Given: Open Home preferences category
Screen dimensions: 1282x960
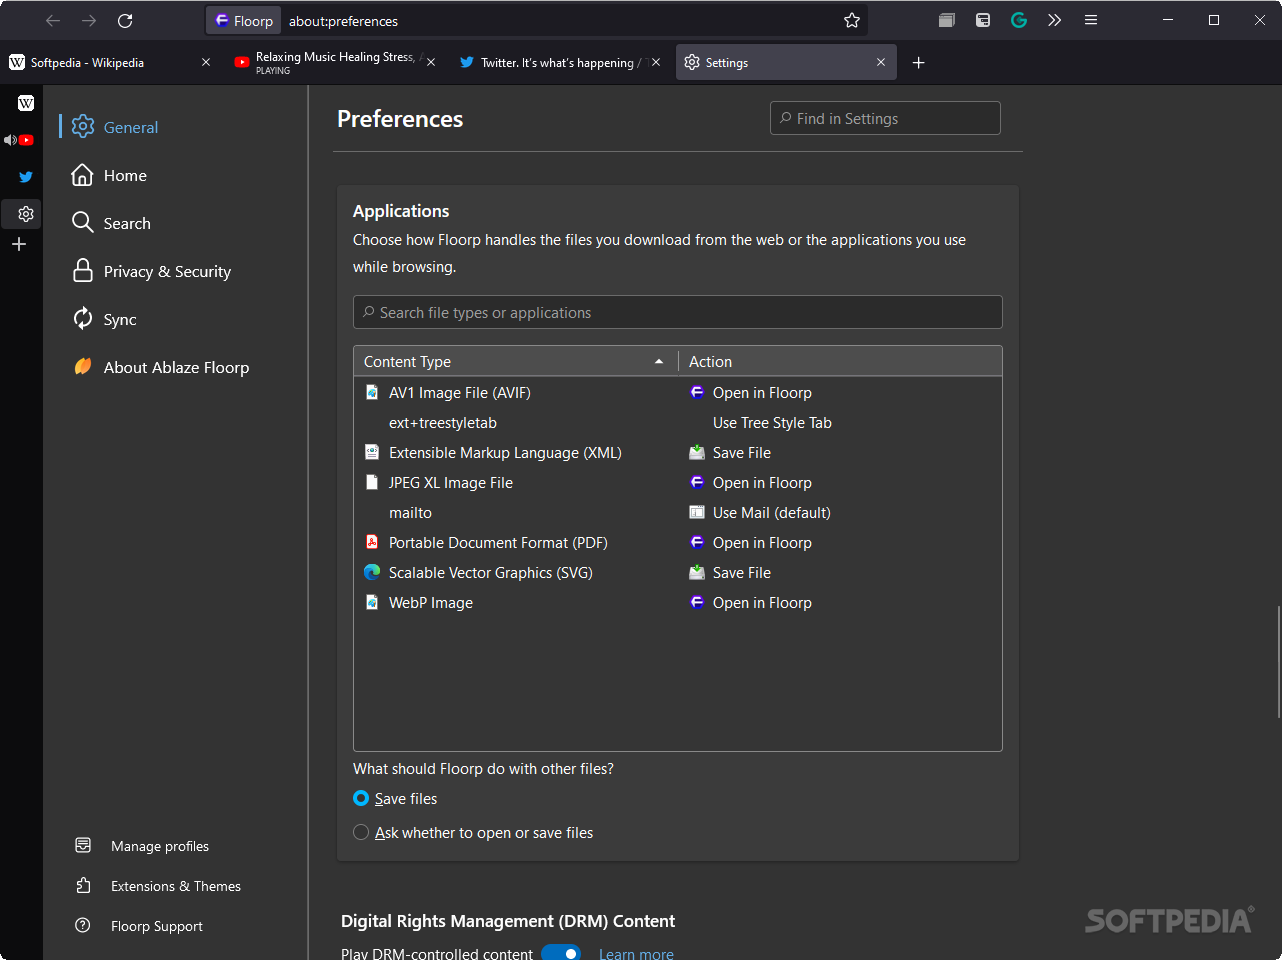Looking at the screenshot, I should [110, 175].
